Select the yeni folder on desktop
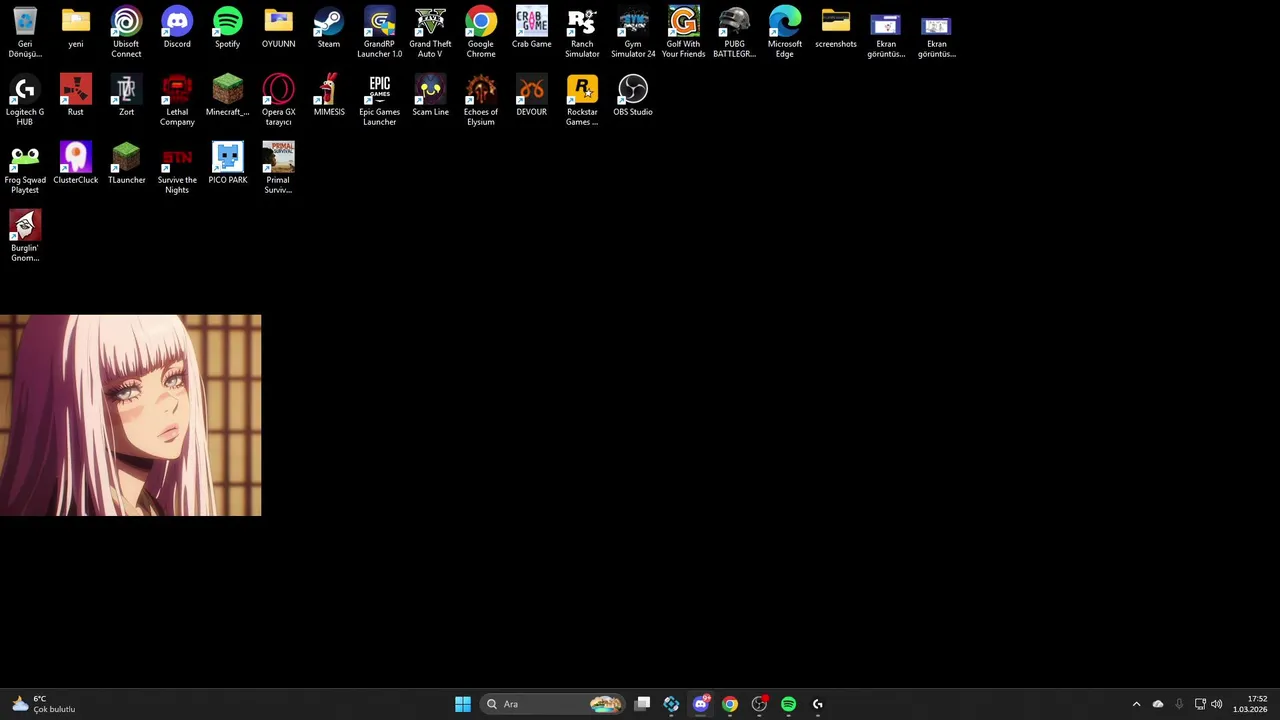The image size is (1280, 720). [x=76, y=28]
